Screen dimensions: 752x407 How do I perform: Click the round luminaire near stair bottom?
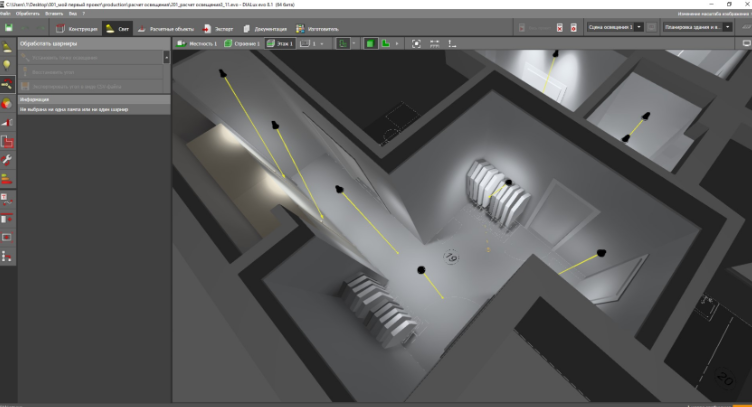pyautogui.click(x=421, y=270)
